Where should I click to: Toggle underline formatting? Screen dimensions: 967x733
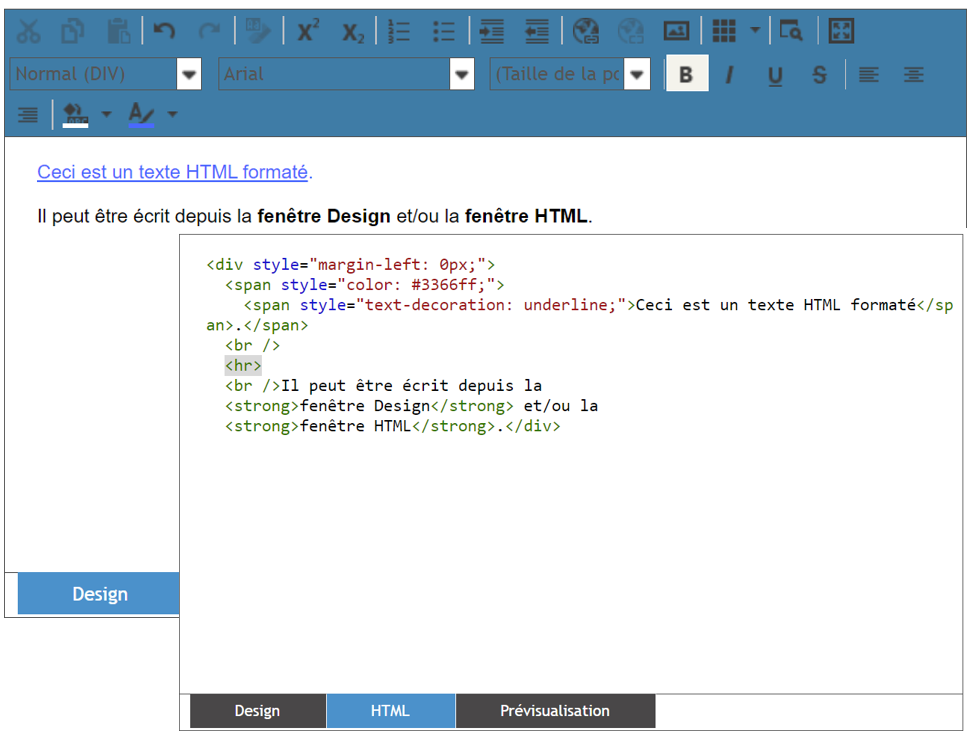point(775,75)
